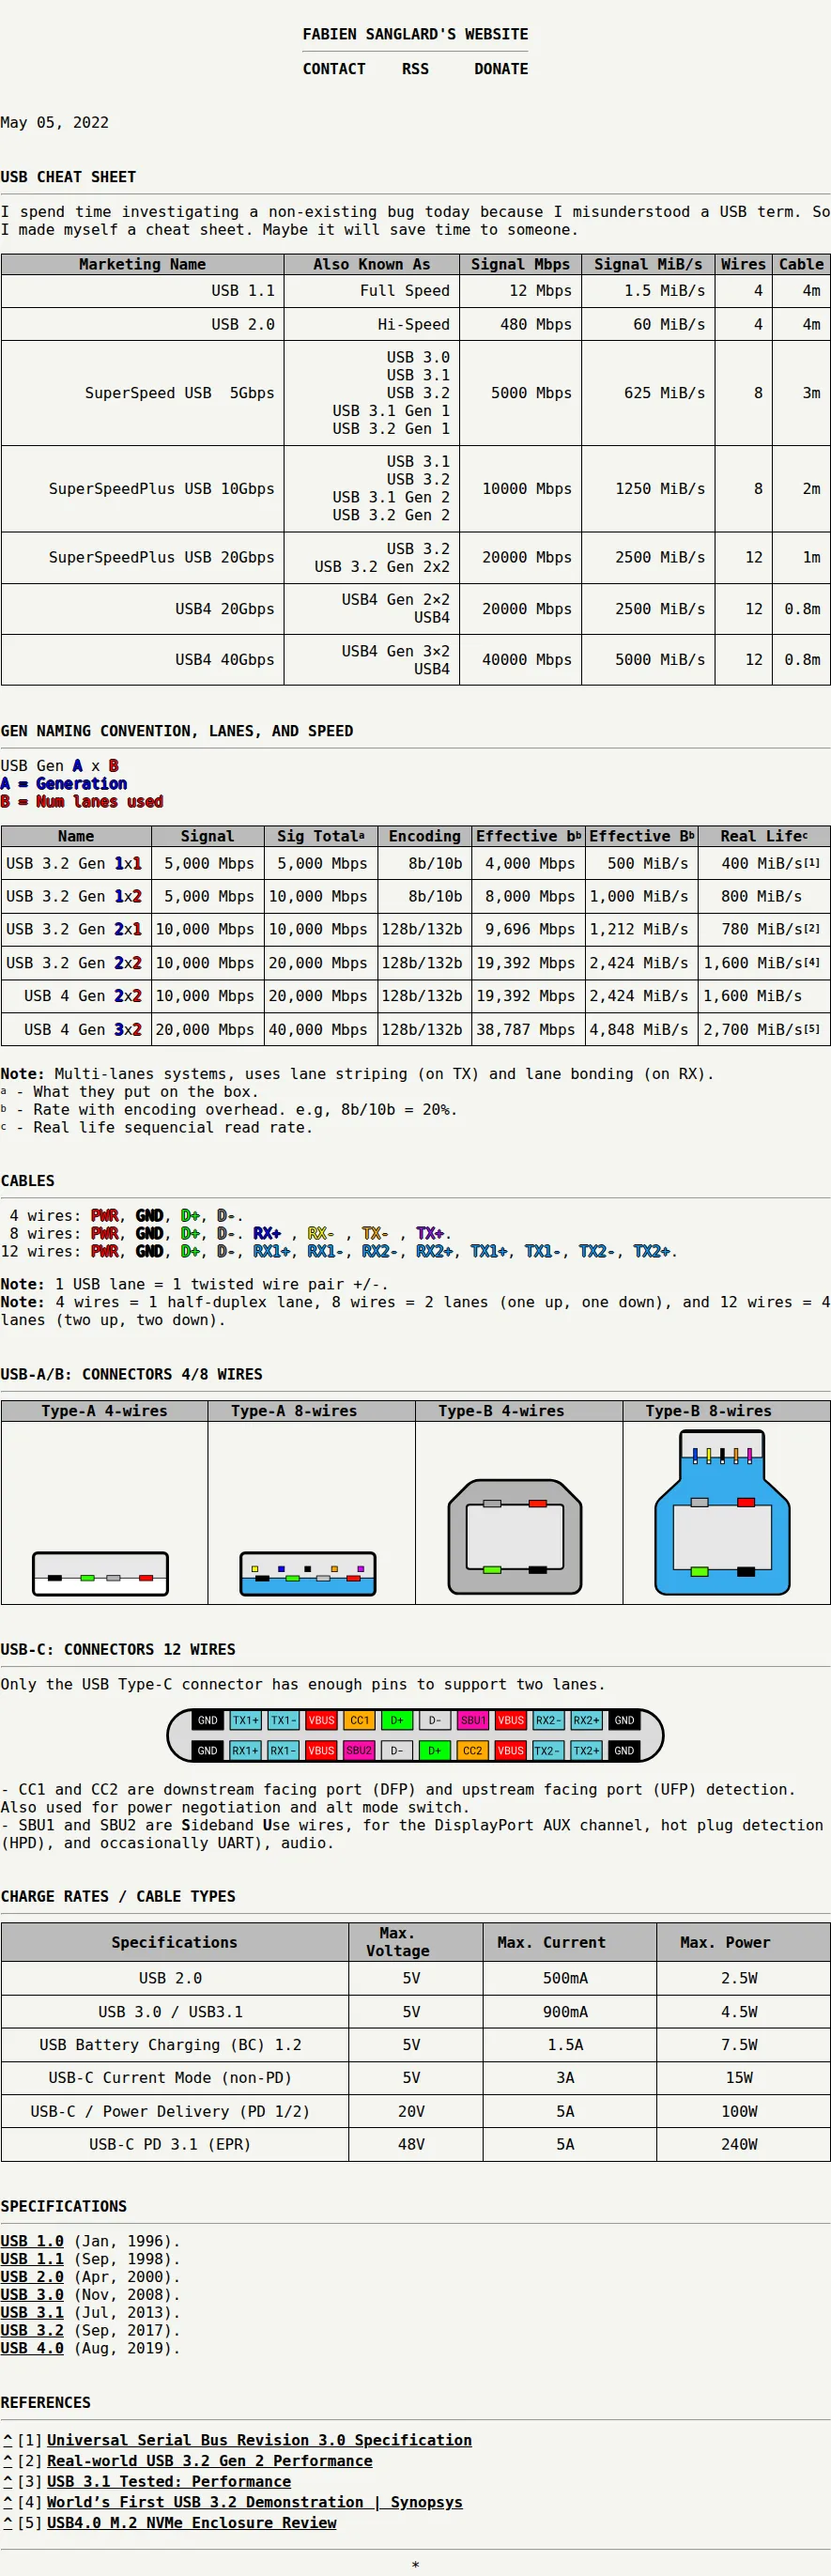831x2576 pixels.
Task: Click the TX2+ pin on the USB-C diagram
Action: click(586, 1750)
